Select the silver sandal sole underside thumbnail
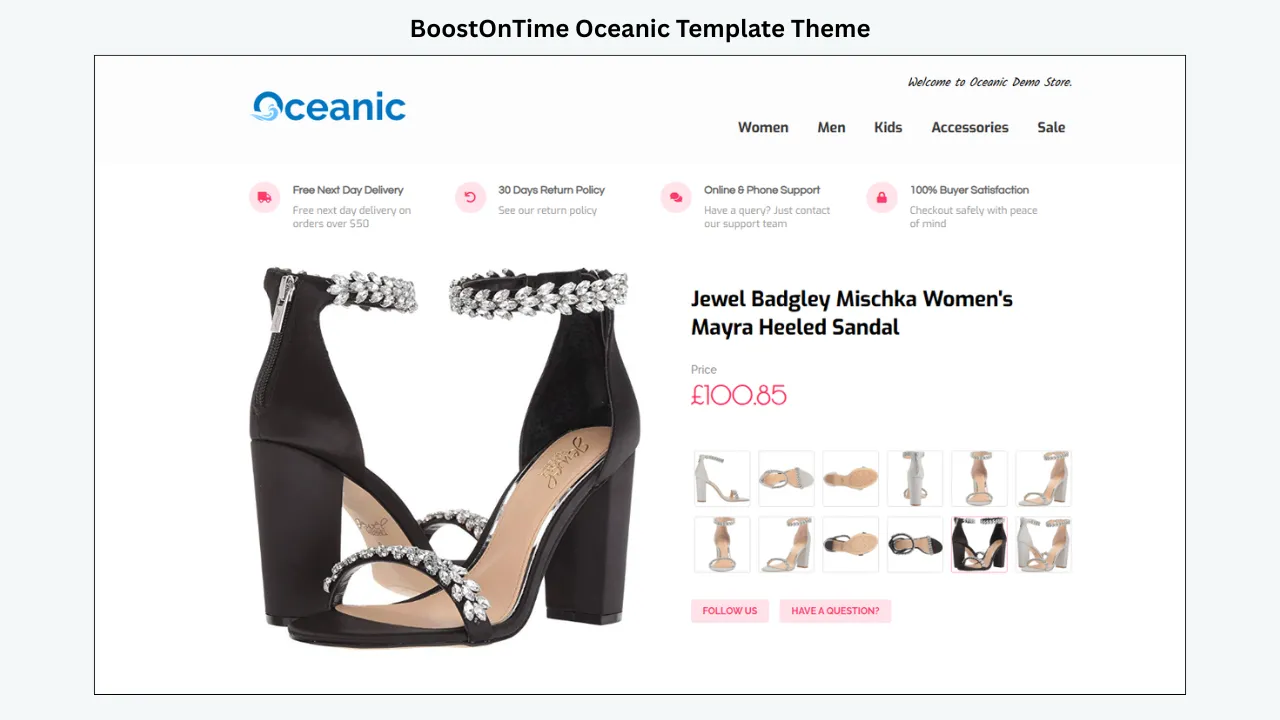The image size is (1280, 720). (851, 479)
